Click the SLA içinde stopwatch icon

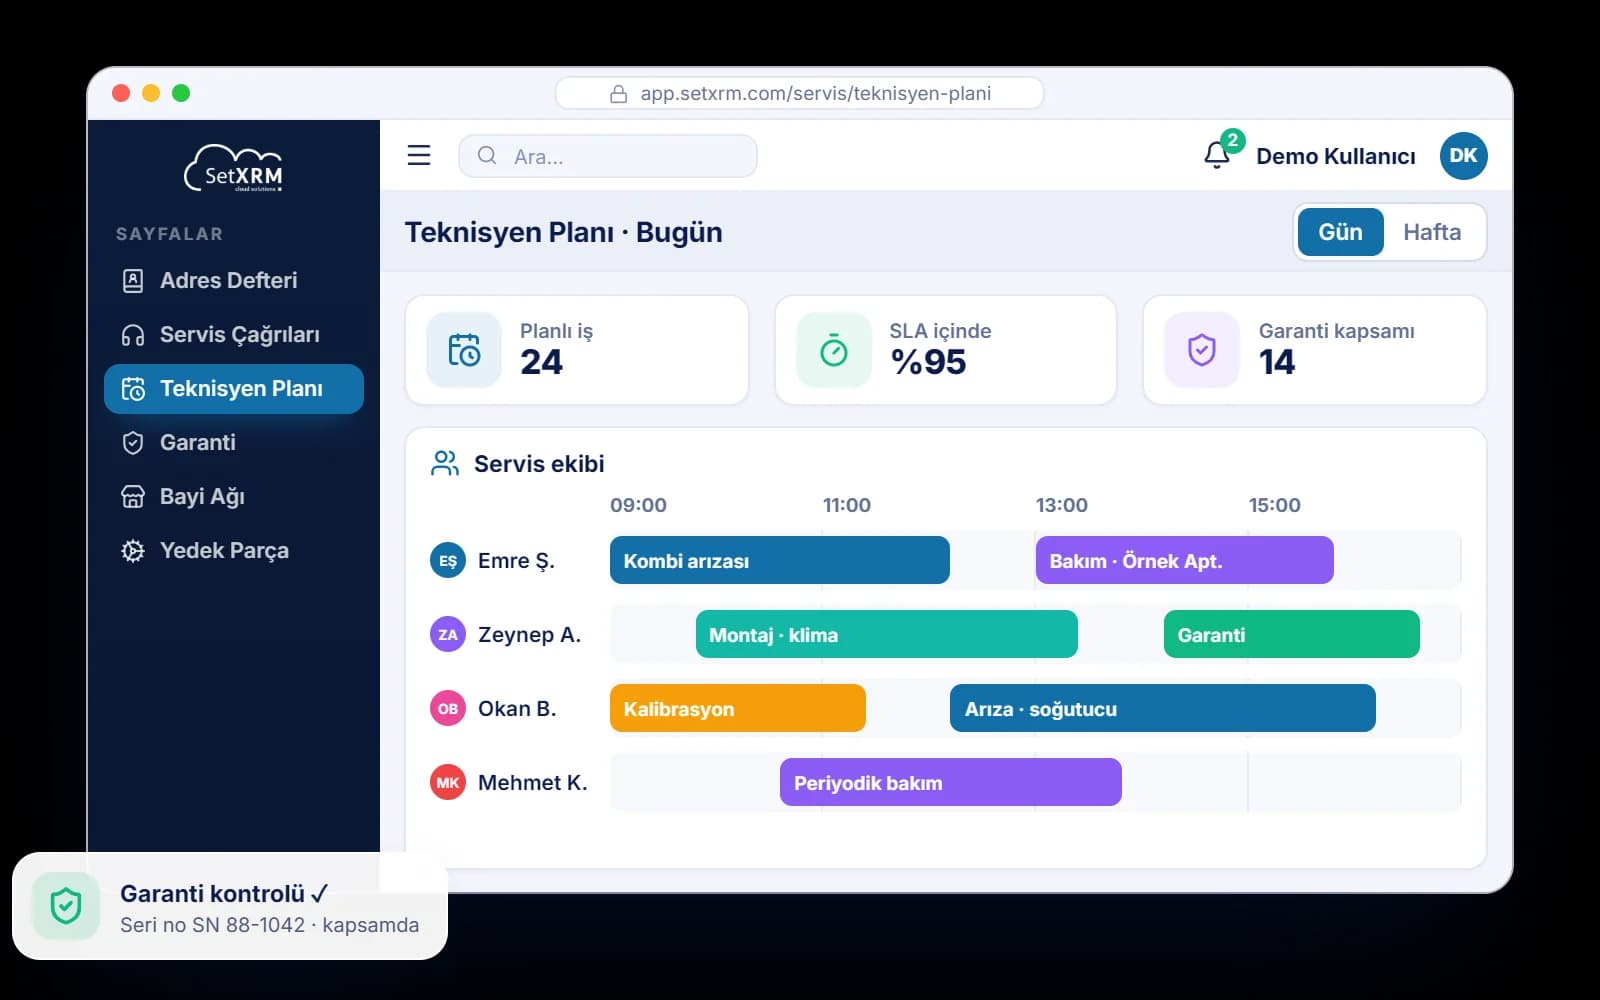833,350
